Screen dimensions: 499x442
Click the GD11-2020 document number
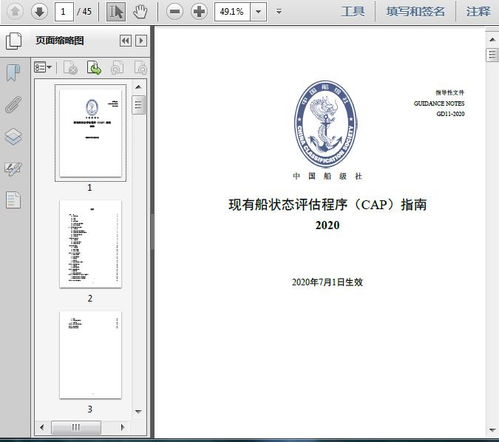[x=450, y=114]
